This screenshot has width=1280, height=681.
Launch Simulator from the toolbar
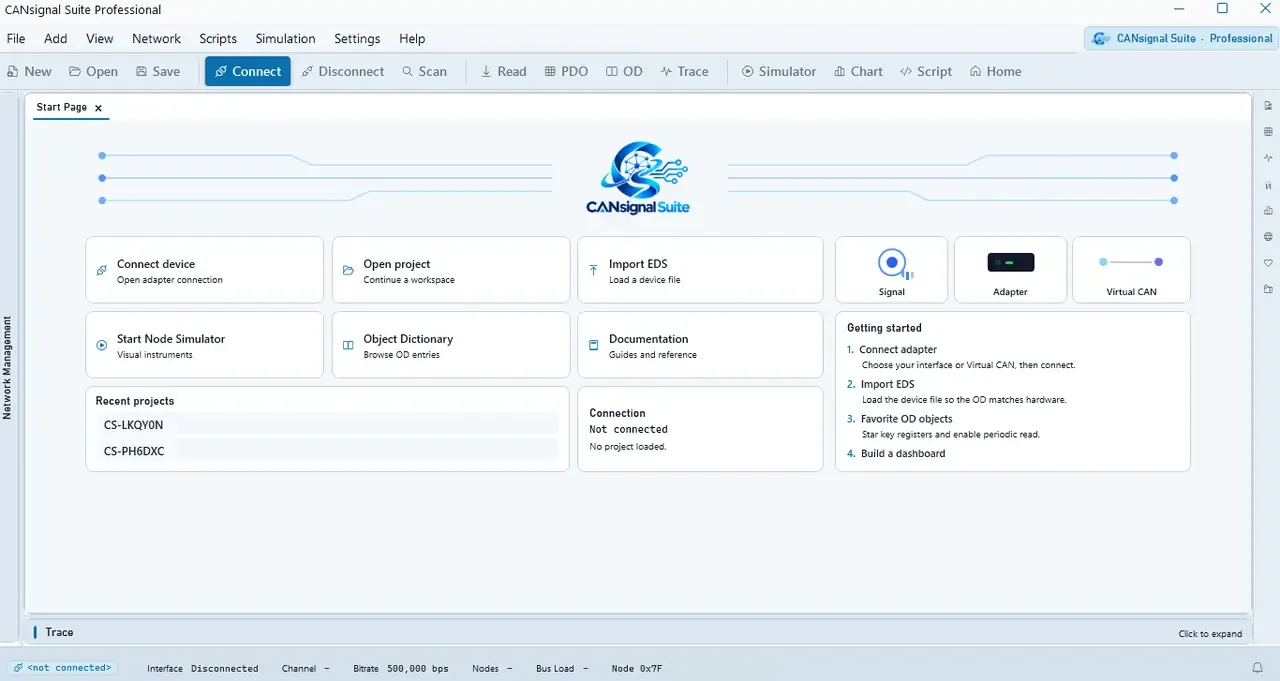pyautogui.click(x=778, y=71)
